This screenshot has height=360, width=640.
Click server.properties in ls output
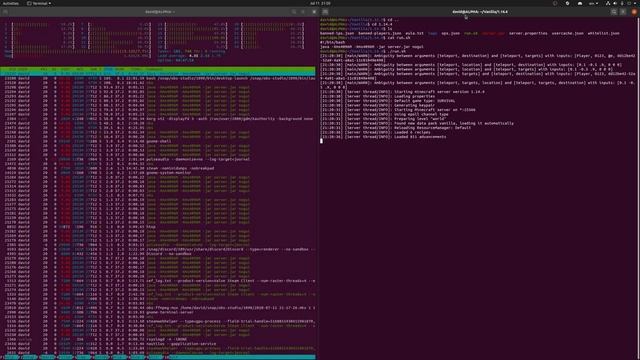pos(528,33)
